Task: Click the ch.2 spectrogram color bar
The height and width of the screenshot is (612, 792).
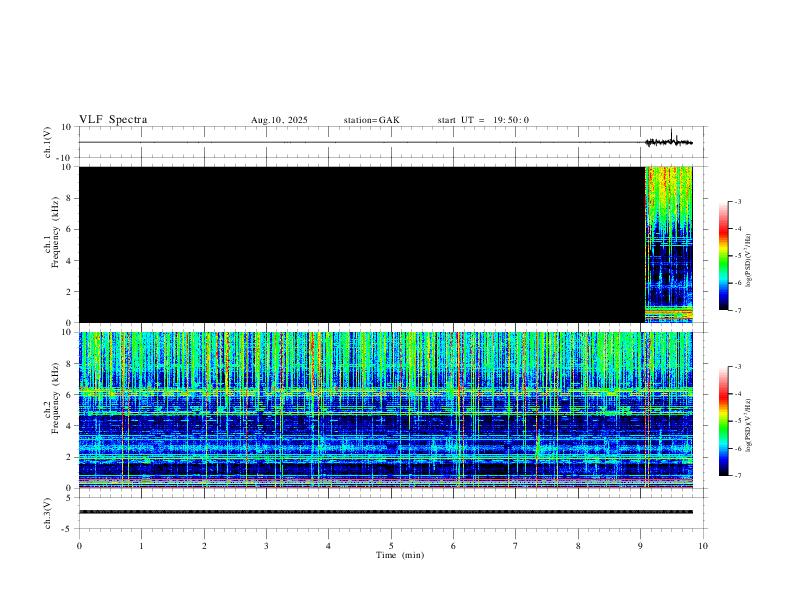Action: (723, 421)
